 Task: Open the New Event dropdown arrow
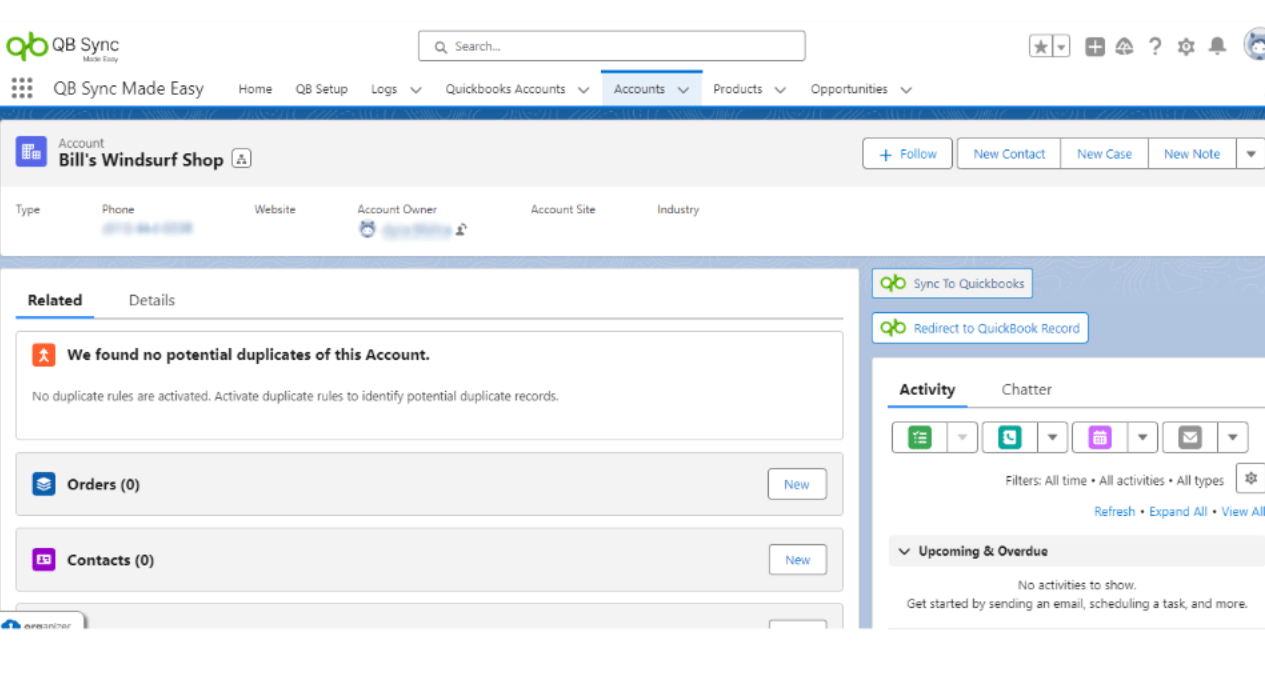click(x=1142, y=437)
